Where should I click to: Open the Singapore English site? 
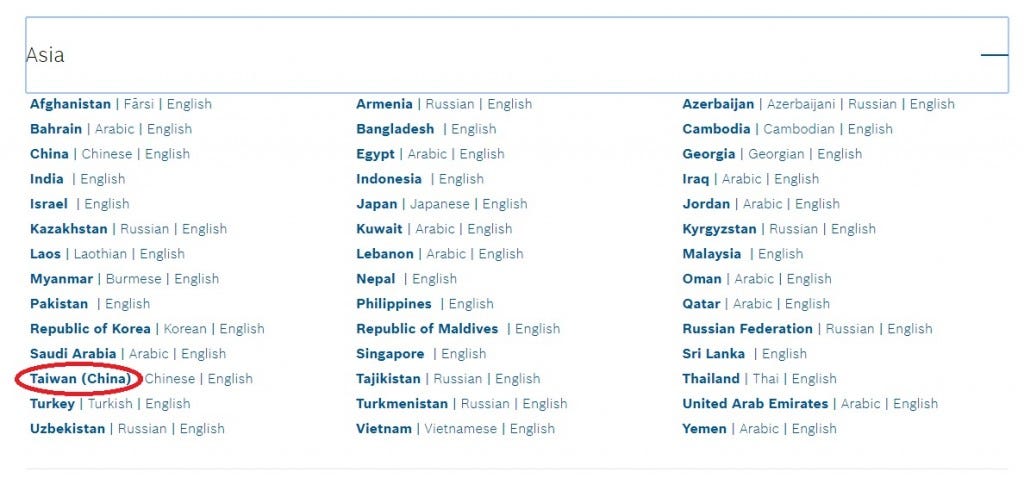[464, 354]
